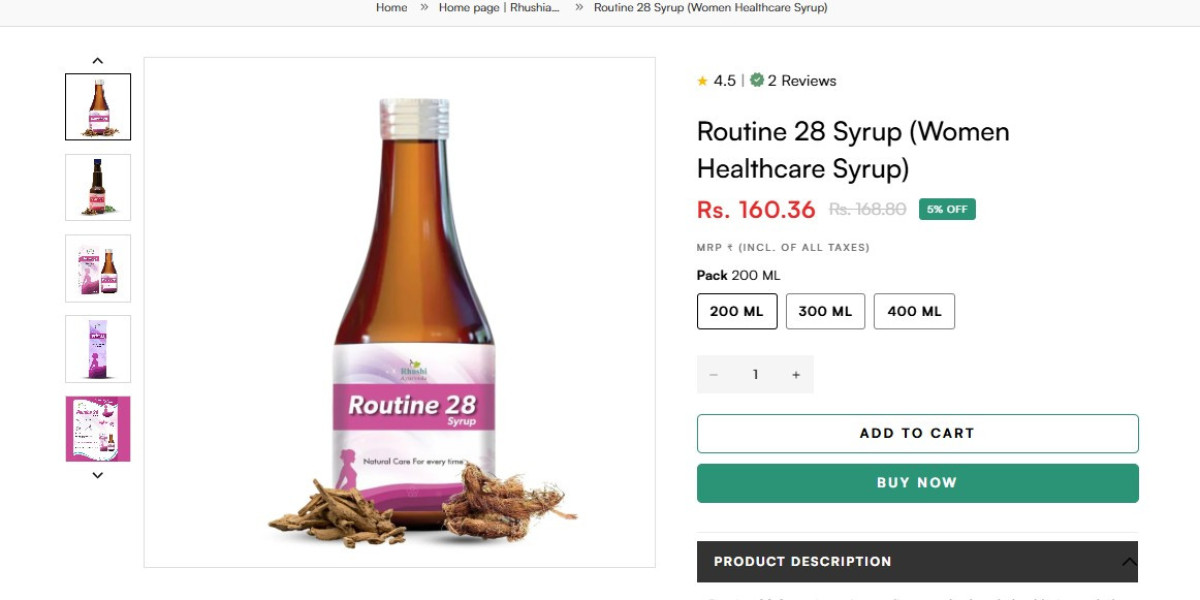1200x600 pixels.
Task: Click the Routine 28 Syrup breadcrumb entry
Action: pyautogui.click(x=710, y=7)
